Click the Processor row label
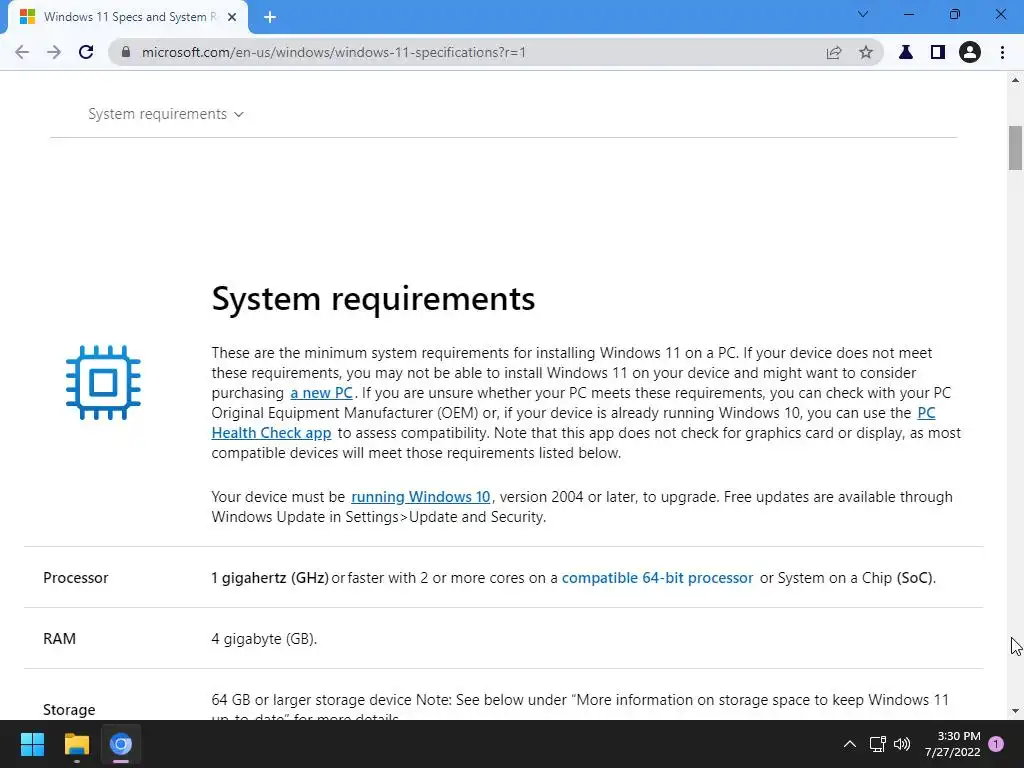 tap(76, 578)
